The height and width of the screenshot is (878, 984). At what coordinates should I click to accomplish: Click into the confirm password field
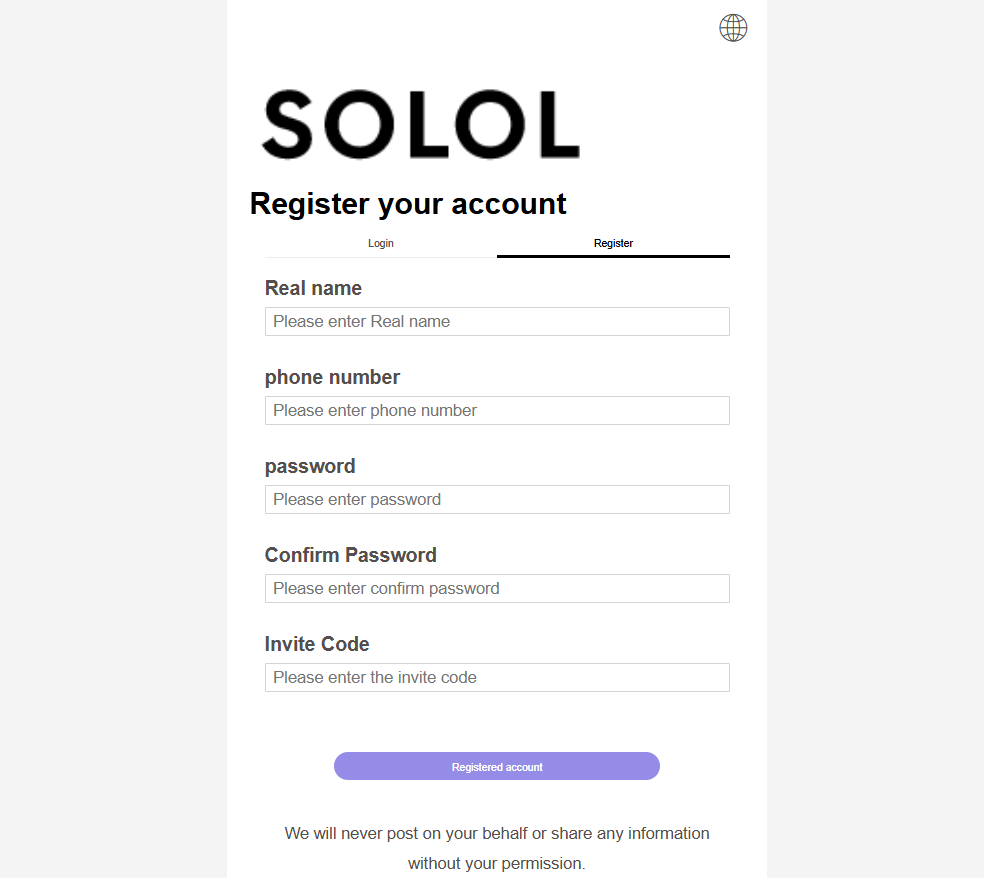tap(497, 588)
